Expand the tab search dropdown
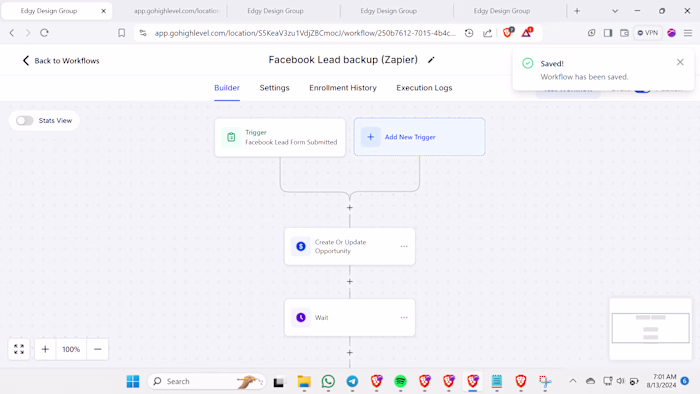The width and height of the screenshot is (700, 394). [x=615, y=11]
